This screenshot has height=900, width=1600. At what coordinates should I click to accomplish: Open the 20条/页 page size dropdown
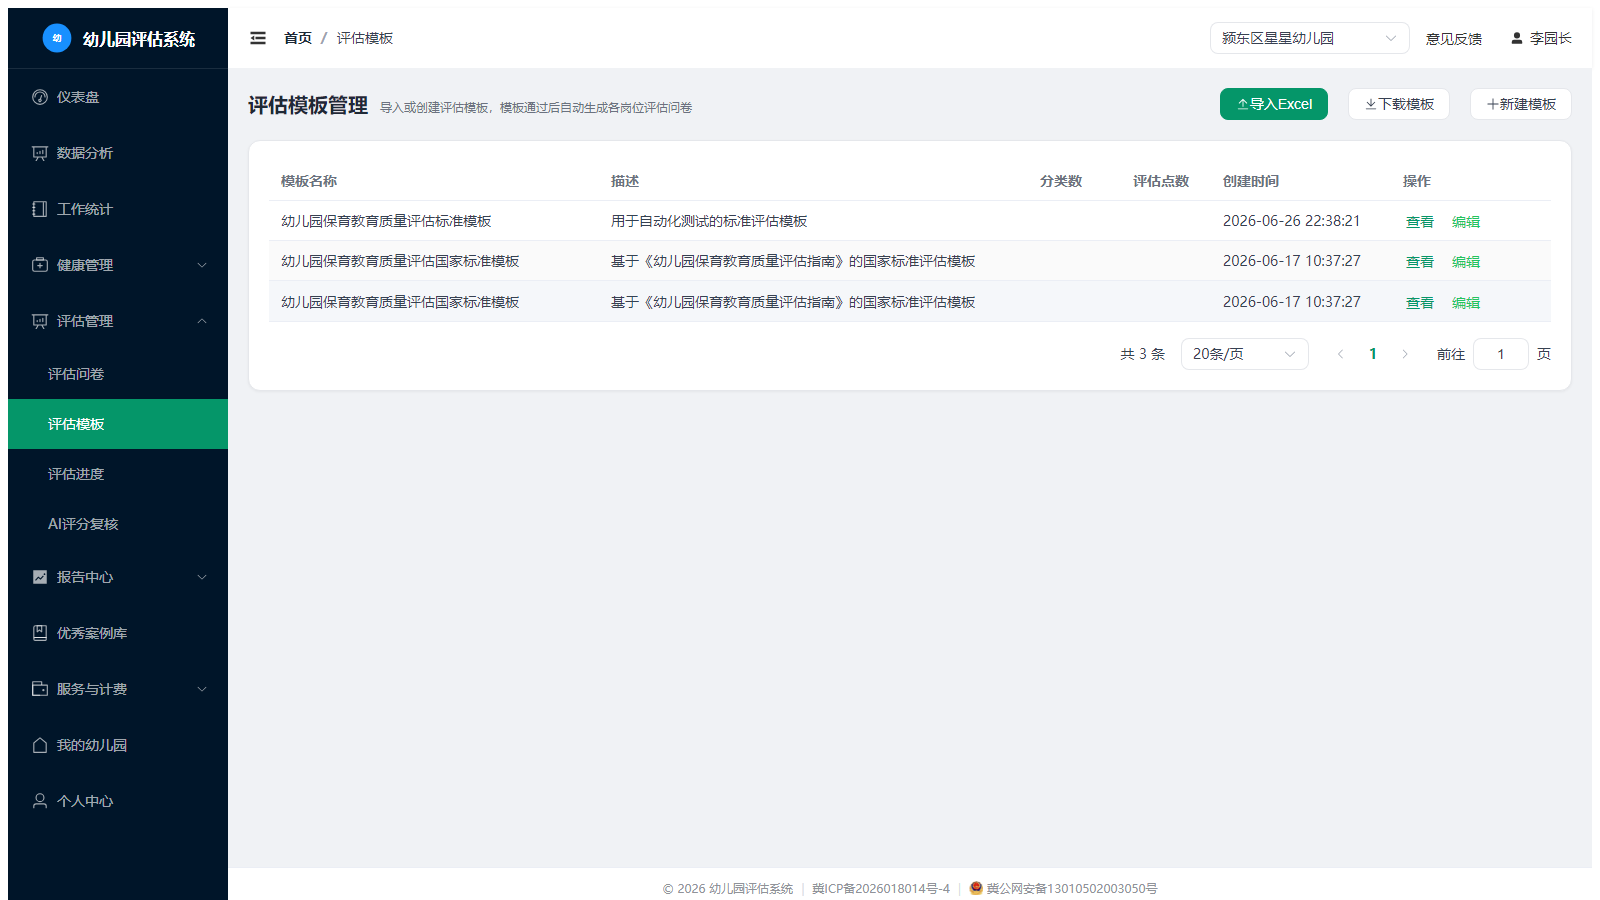[1245, 354]
